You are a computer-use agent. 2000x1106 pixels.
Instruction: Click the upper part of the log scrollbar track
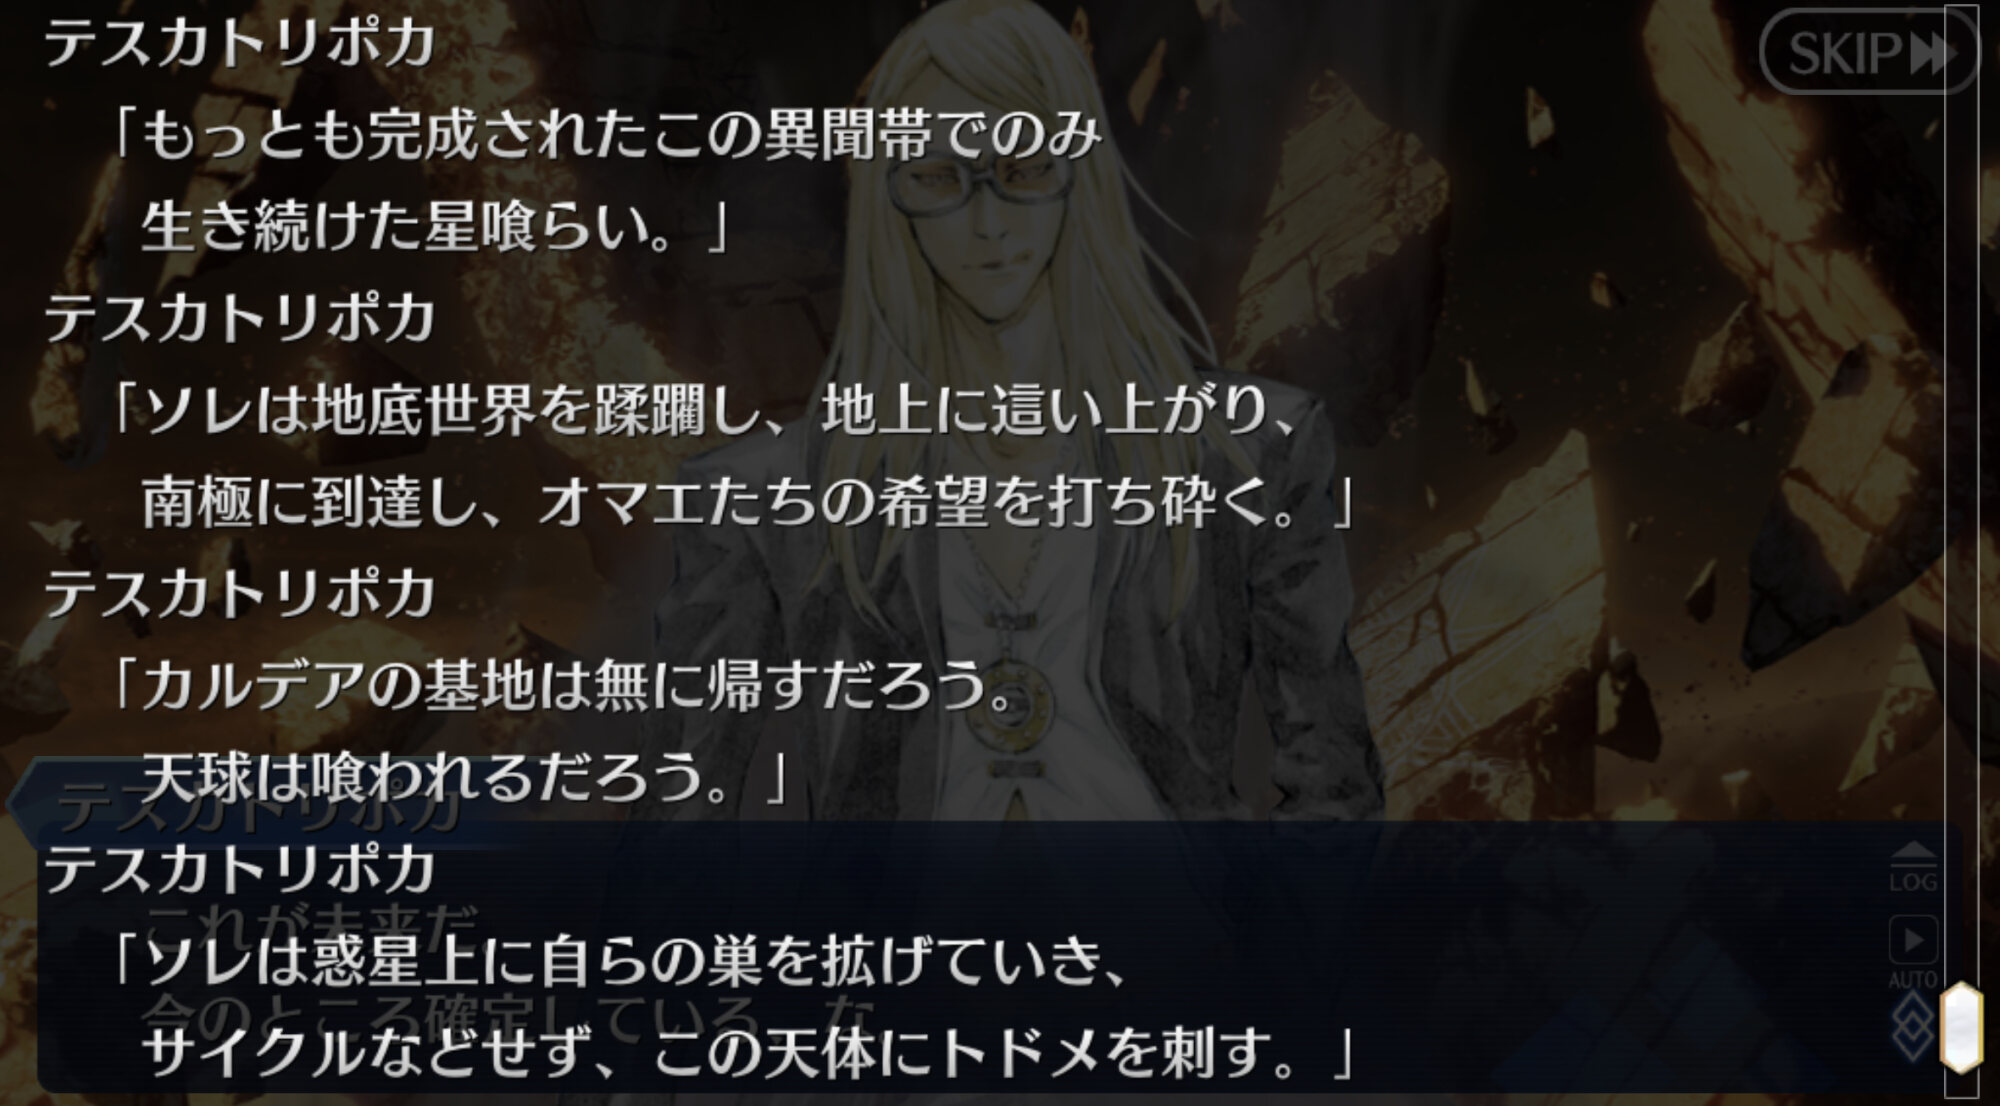point(1962,300)
